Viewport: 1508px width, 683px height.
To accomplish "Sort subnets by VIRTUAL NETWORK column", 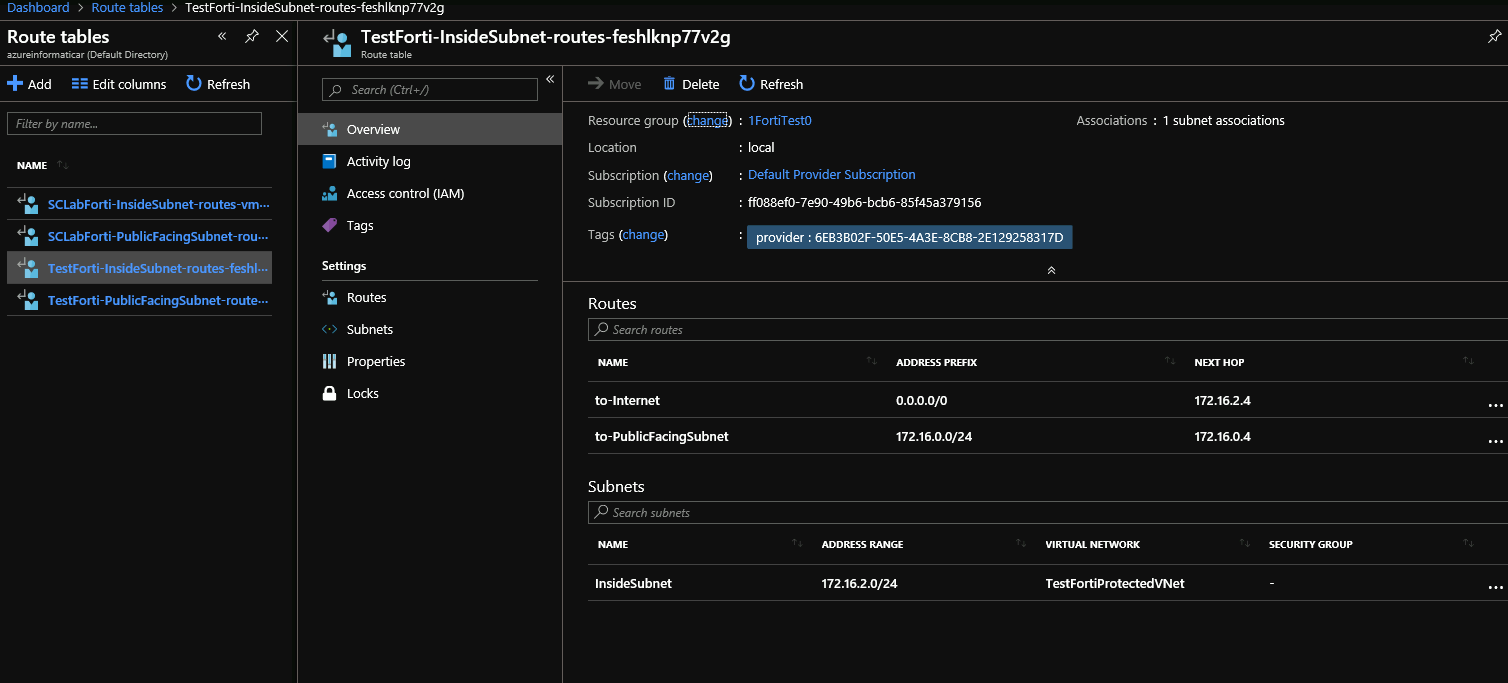I will (x=1244, y=544).
